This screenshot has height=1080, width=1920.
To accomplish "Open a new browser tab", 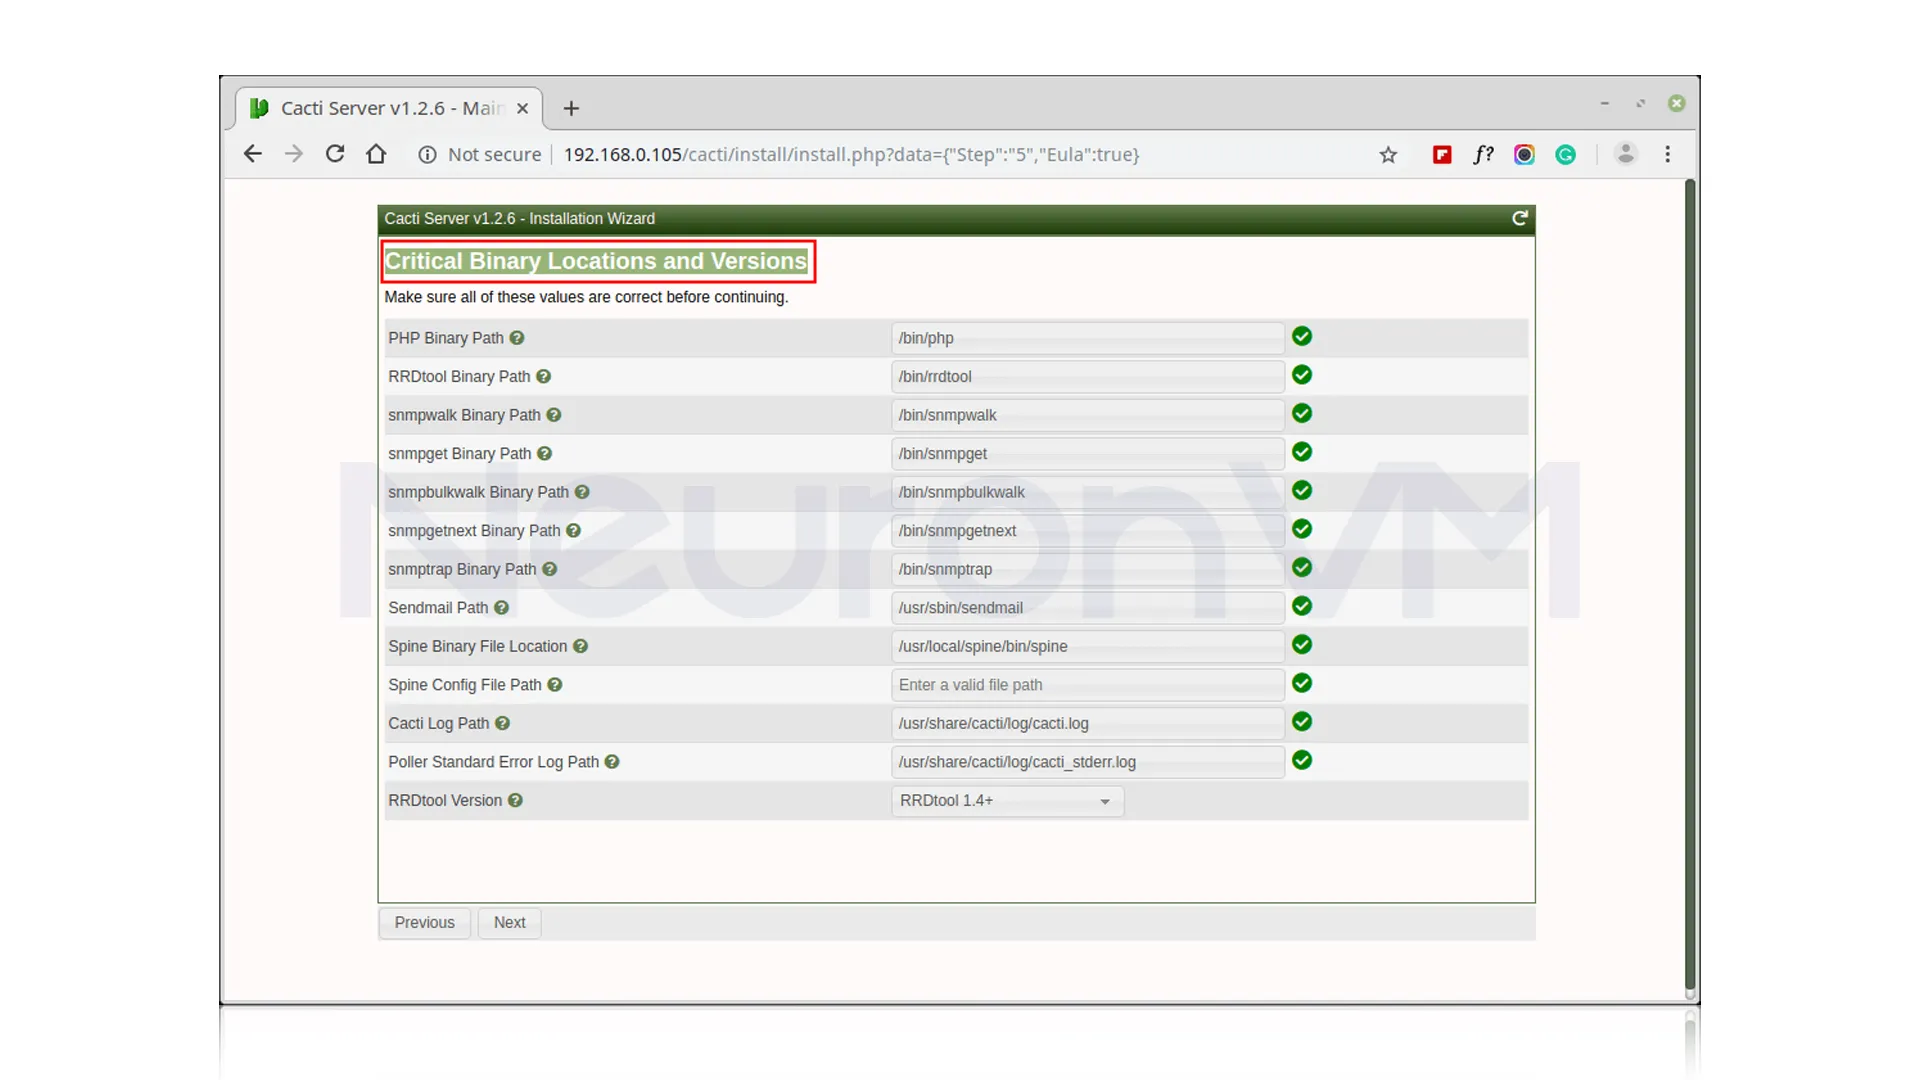I will [571, 108].
